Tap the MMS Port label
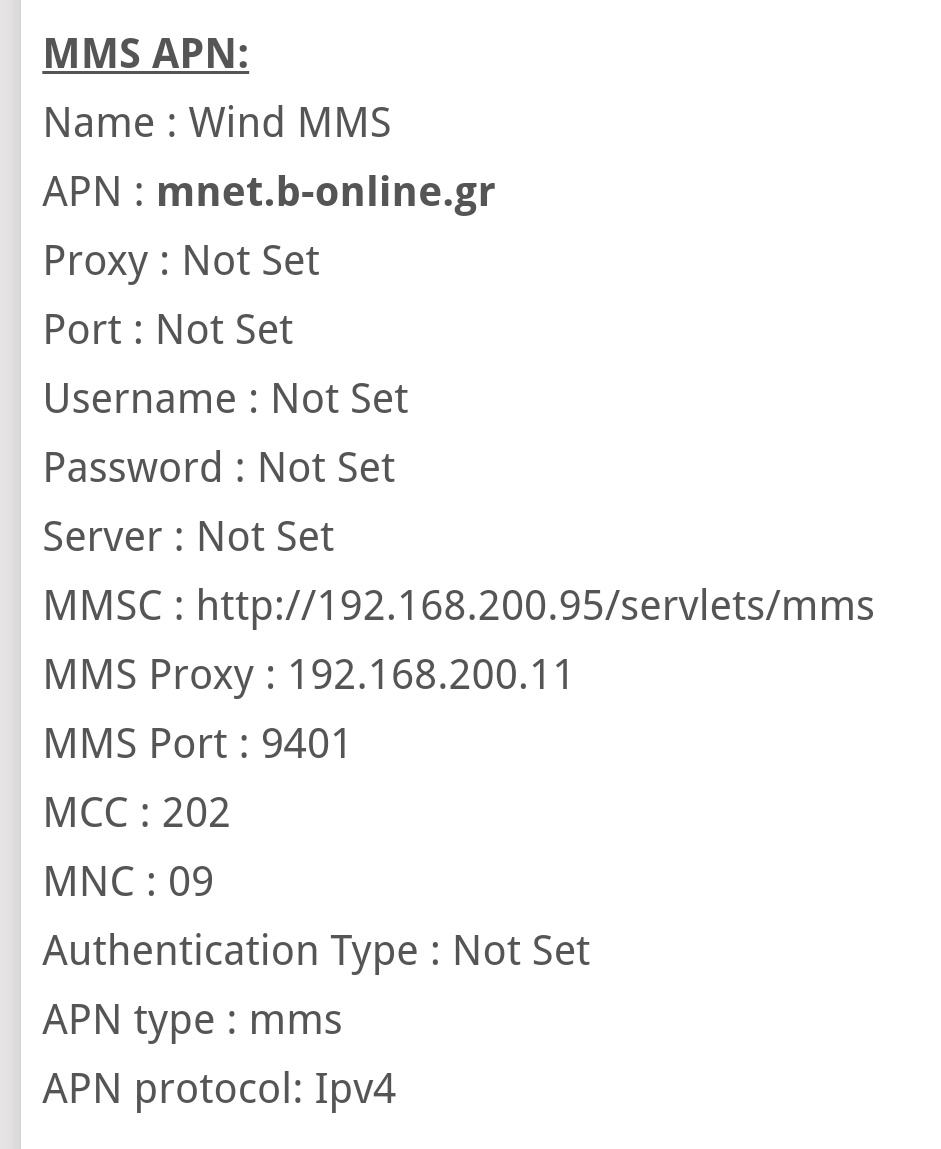This screenshot has height=1149, width=941. click(x=136, y=744)
